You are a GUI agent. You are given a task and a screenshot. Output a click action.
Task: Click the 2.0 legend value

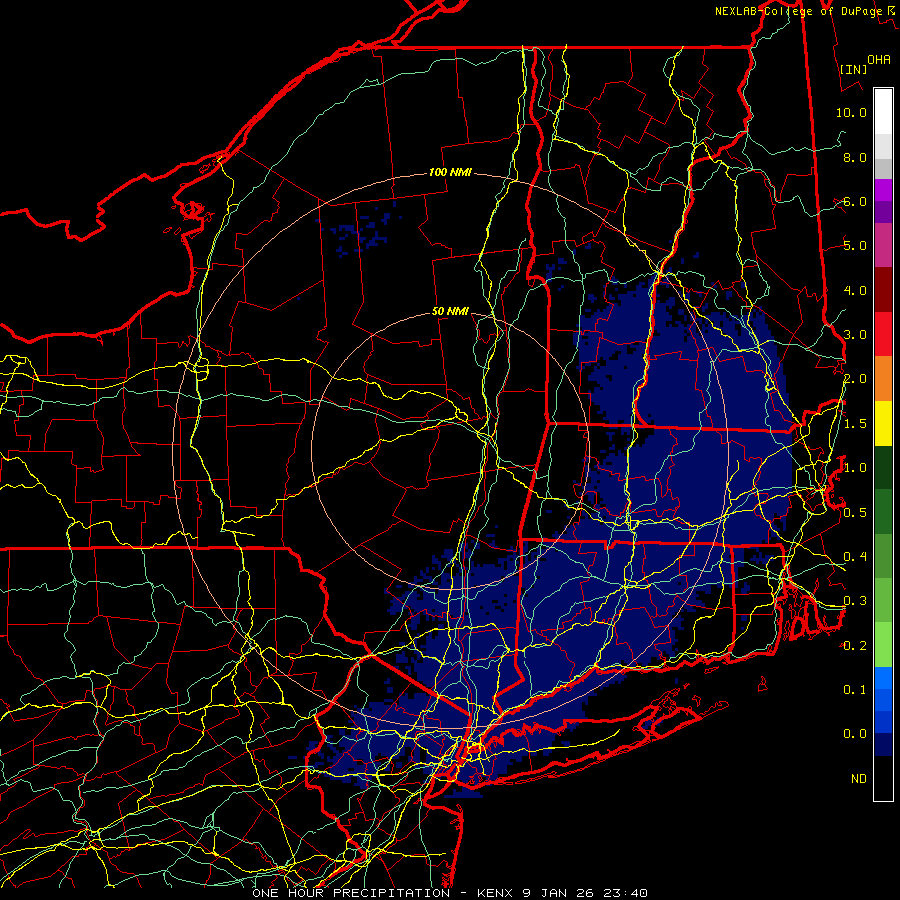click(x=855, y=379)
